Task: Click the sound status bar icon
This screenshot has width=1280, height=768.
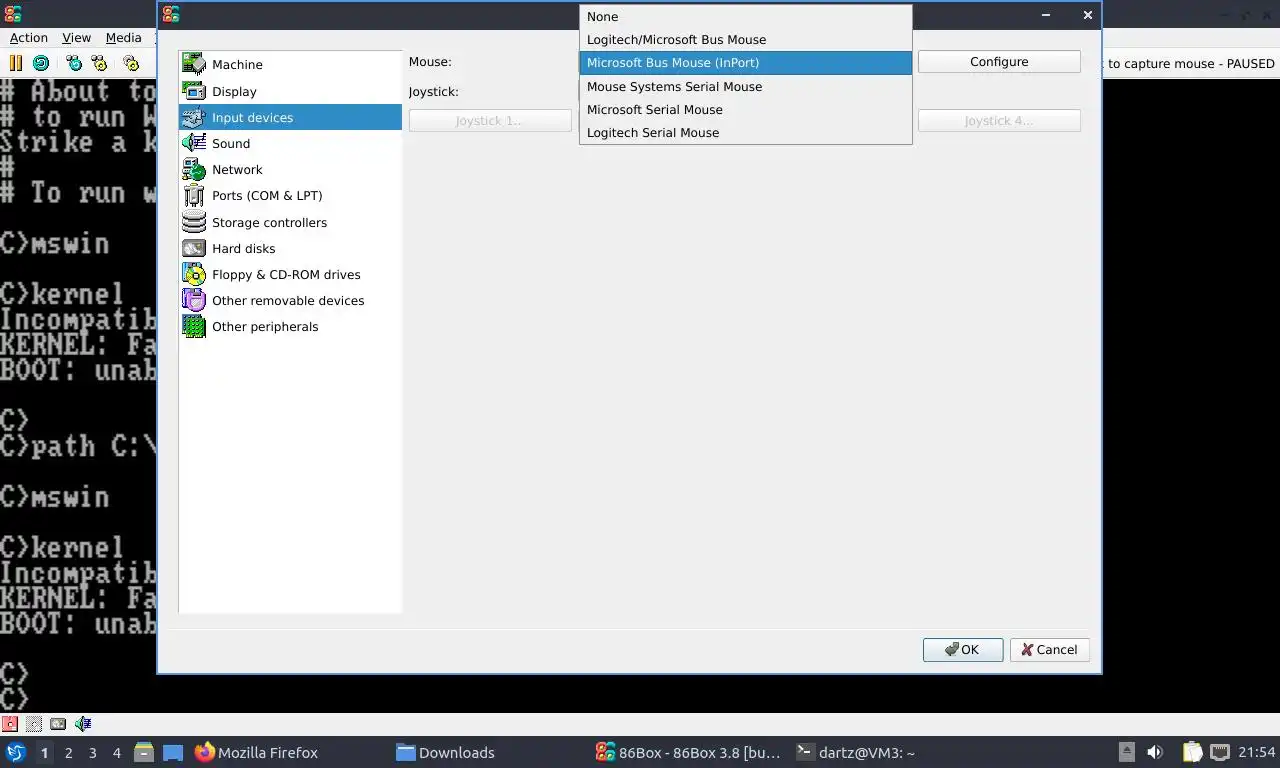Action: (x=83, y=724)
